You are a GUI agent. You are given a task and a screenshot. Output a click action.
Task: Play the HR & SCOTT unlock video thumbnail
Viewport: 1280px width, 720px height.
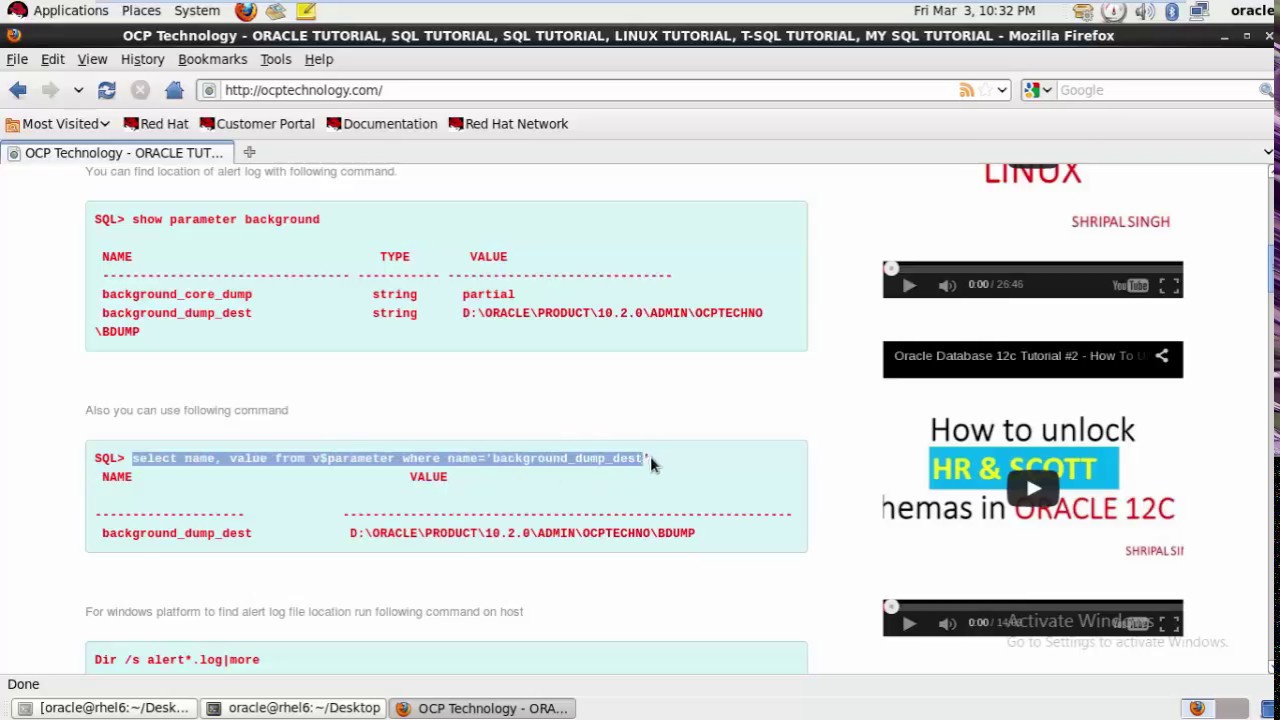click(1033, 489)
